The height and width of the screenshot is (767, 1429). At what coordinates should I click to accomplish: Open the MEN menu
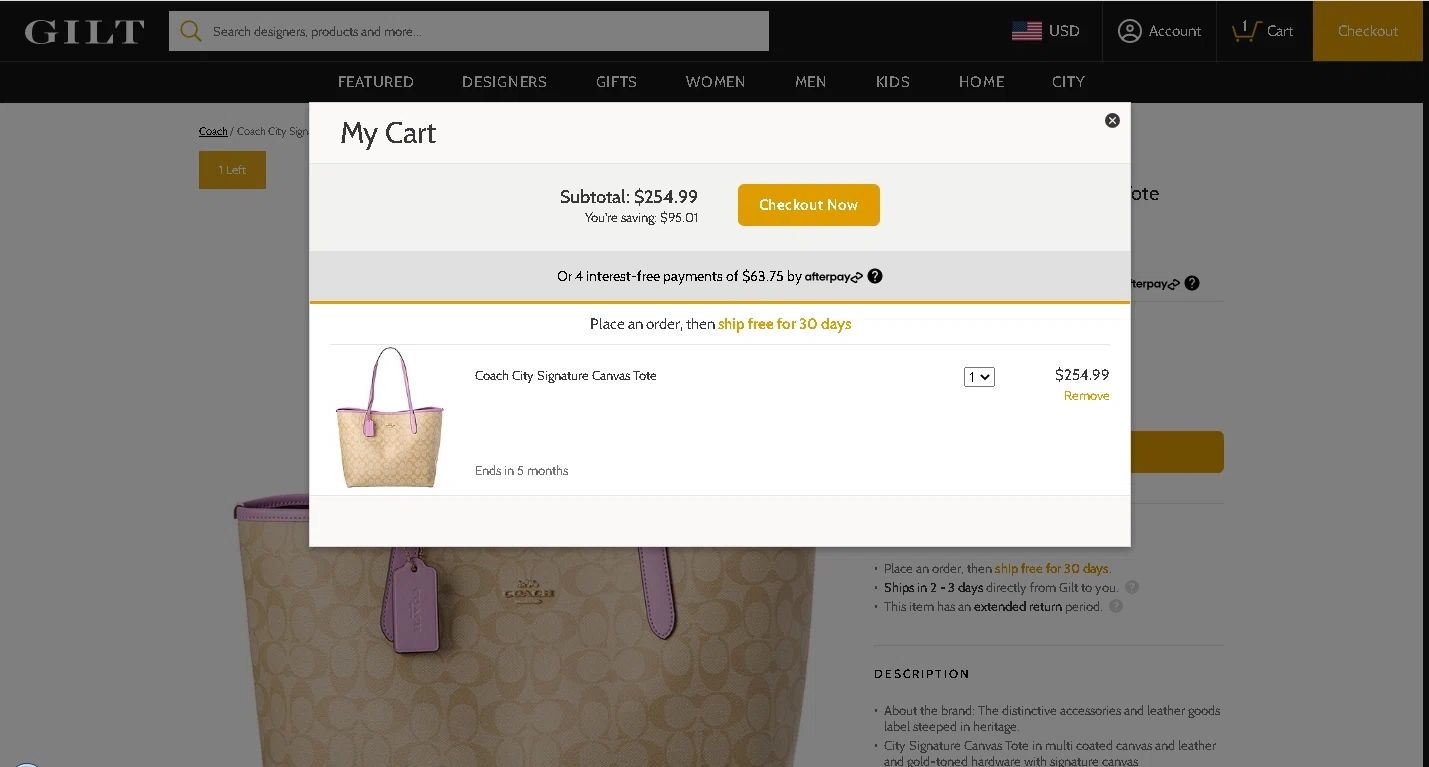click(x=810, y=82)
